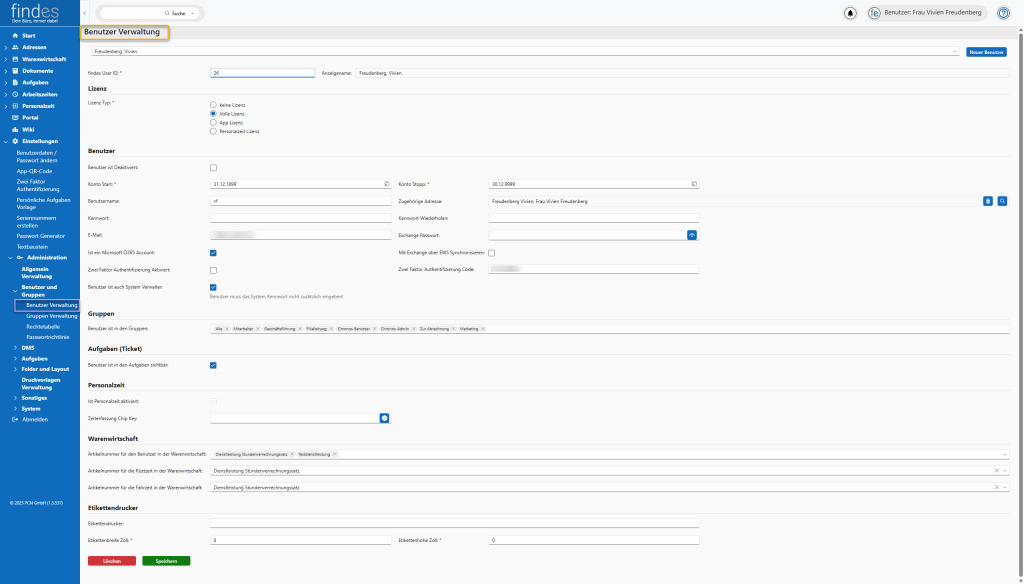Viewport: 1024px width, 584px height.
Task: Toggle Mit Exchange über EWS Synchronisieren
Action: point(492,253)
